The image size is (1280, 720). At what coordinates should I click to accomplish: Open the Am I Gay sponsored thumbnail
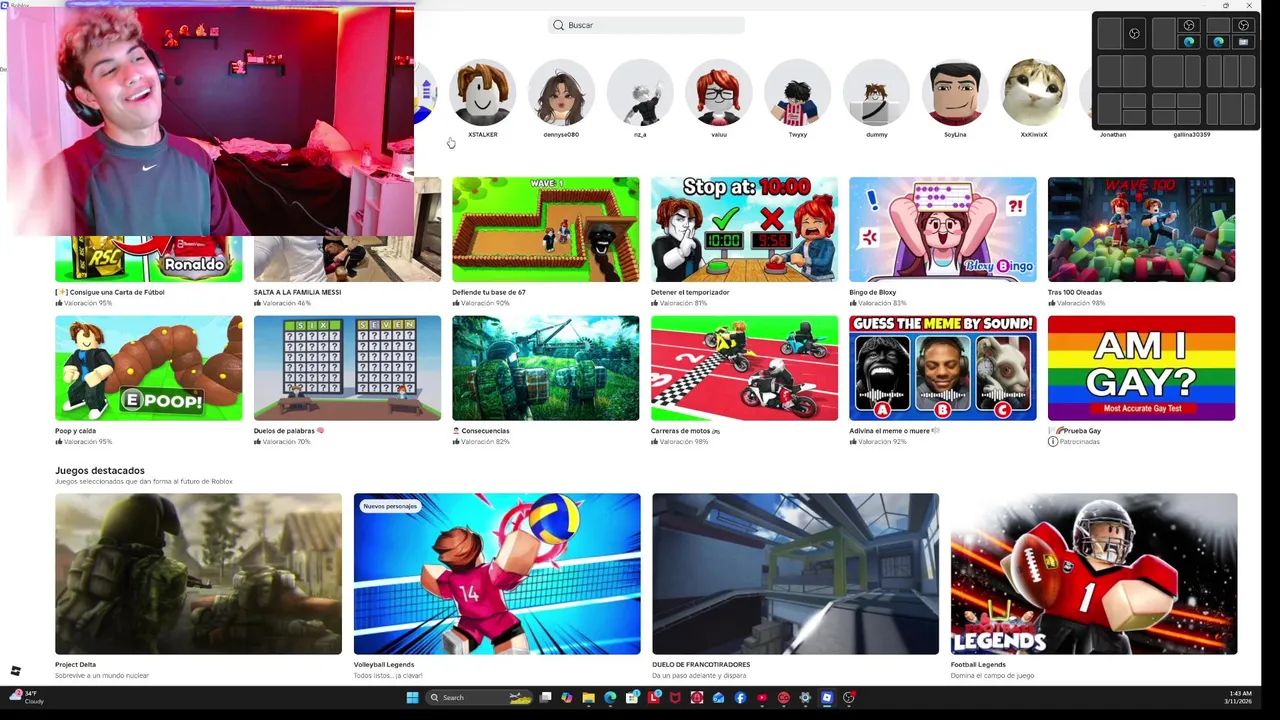[x=1141, y=368]
